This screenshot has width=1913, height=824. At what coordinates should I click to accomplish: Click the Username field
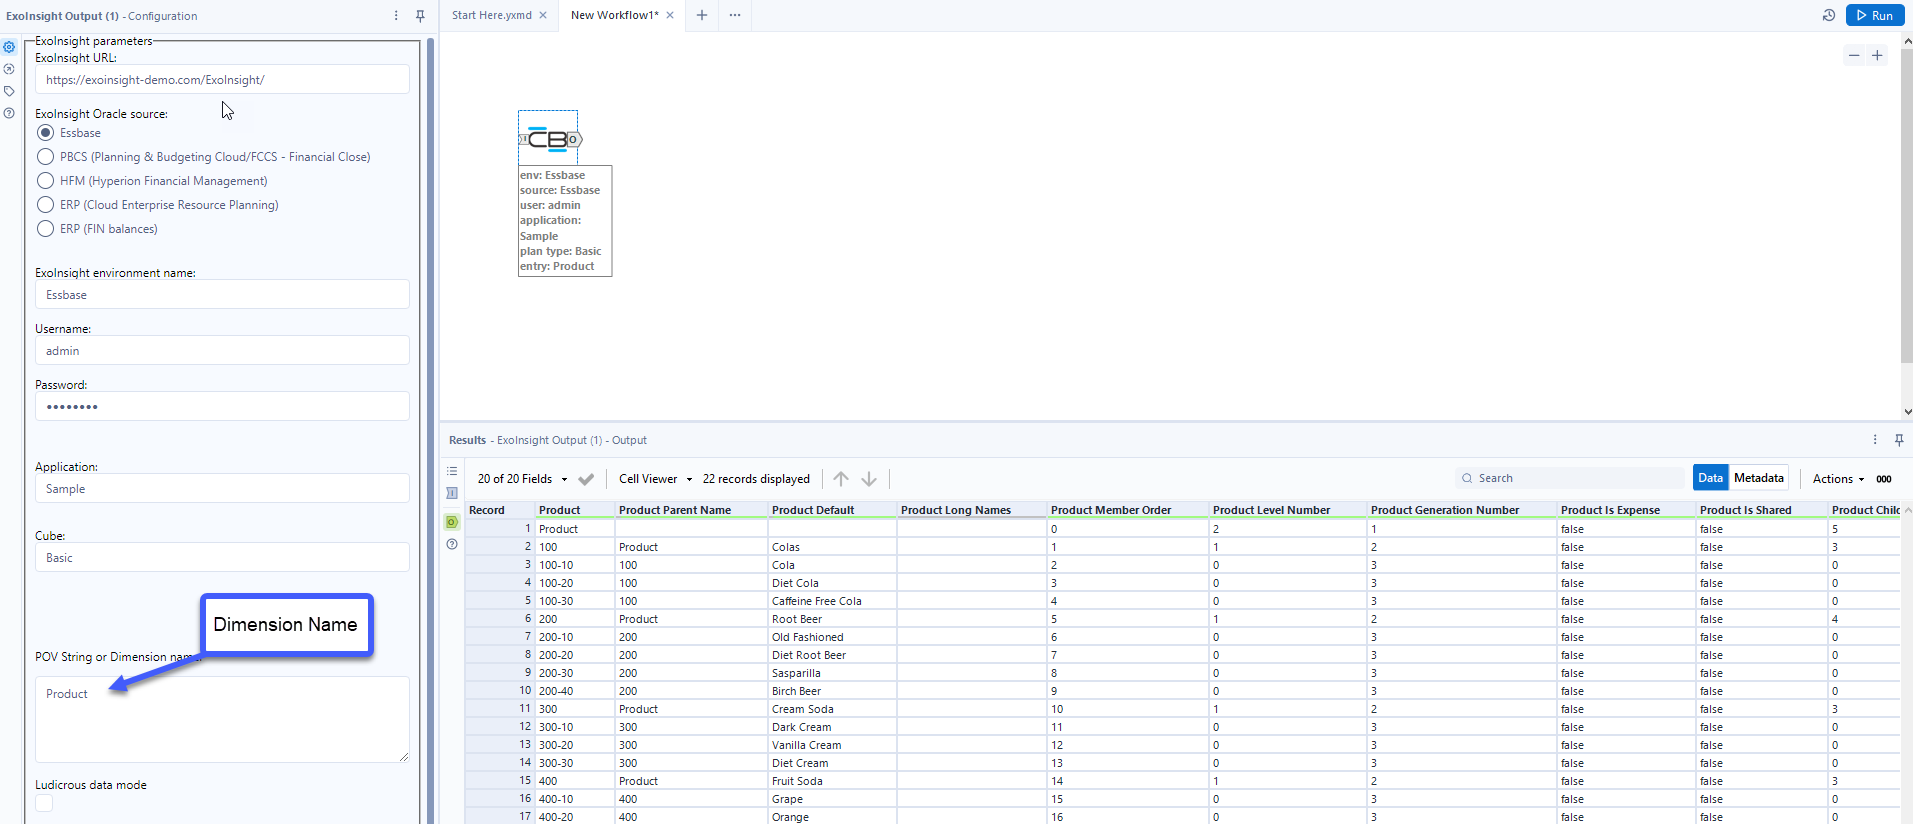222,351
